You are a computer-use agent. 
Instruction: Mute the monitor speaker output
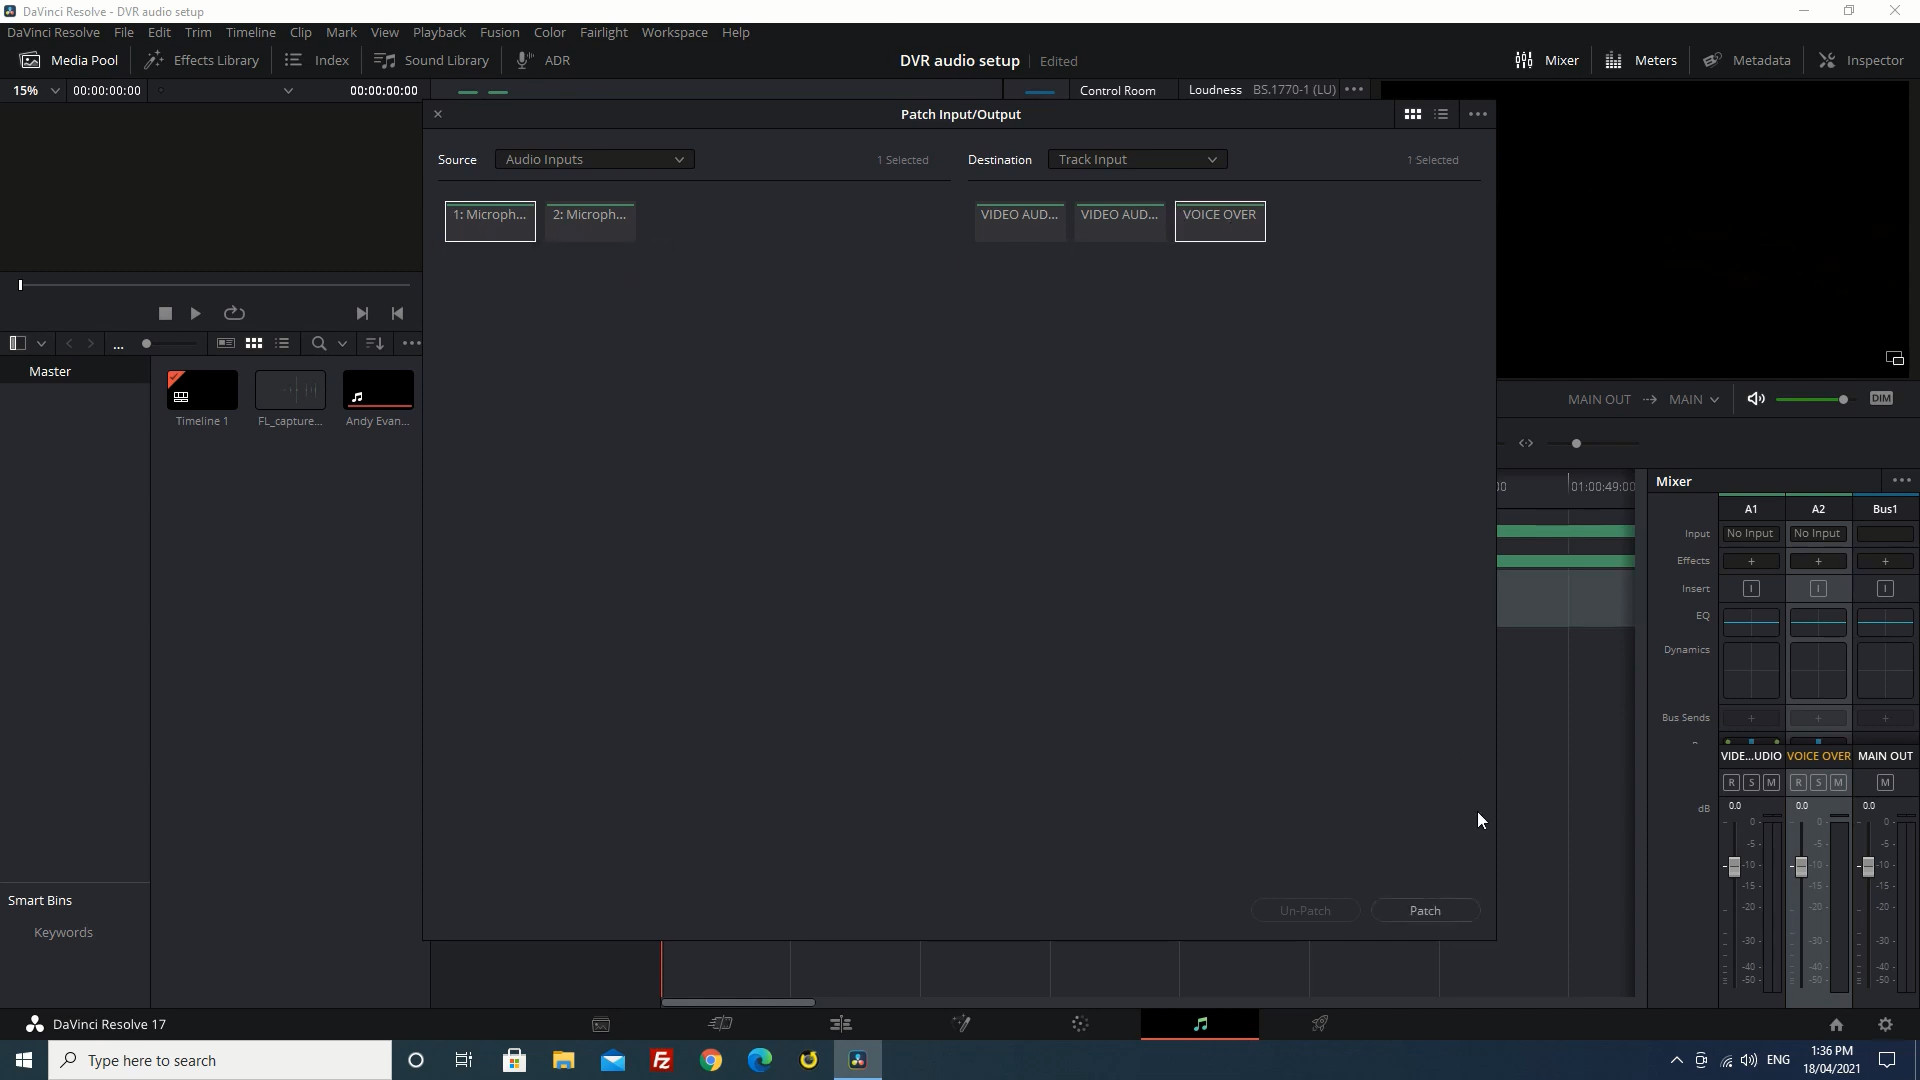click(x=1755, y=399)
